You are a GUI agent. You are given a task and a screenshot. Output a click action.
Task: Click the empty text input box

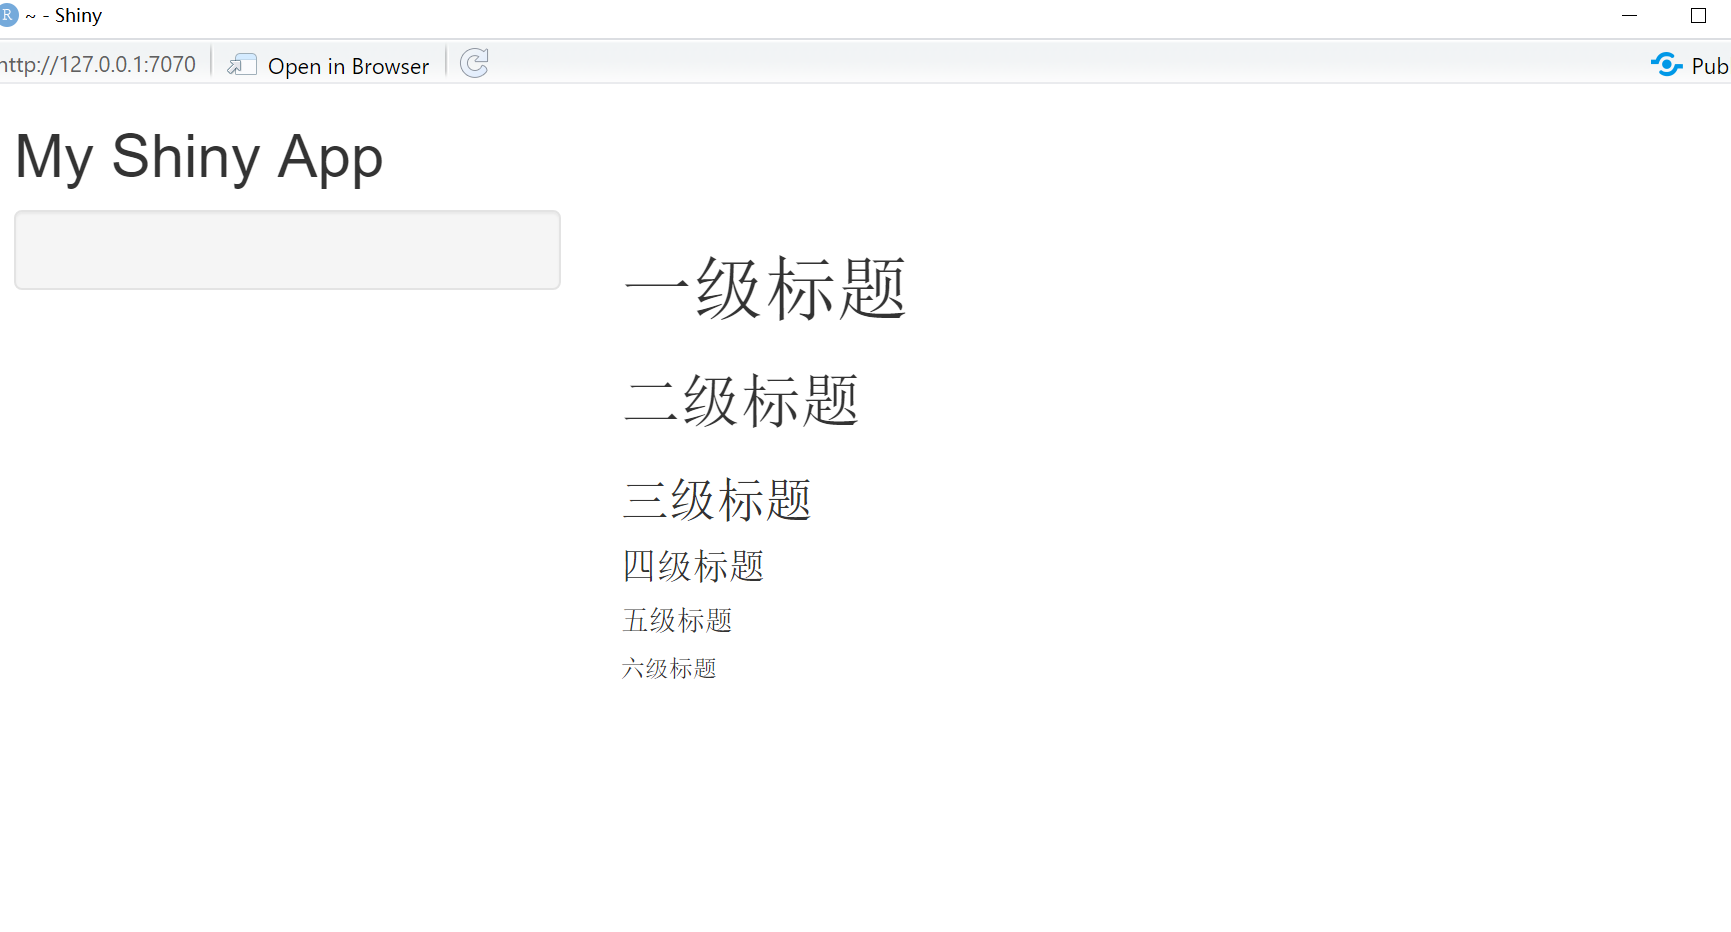click(x=287, y=249)
